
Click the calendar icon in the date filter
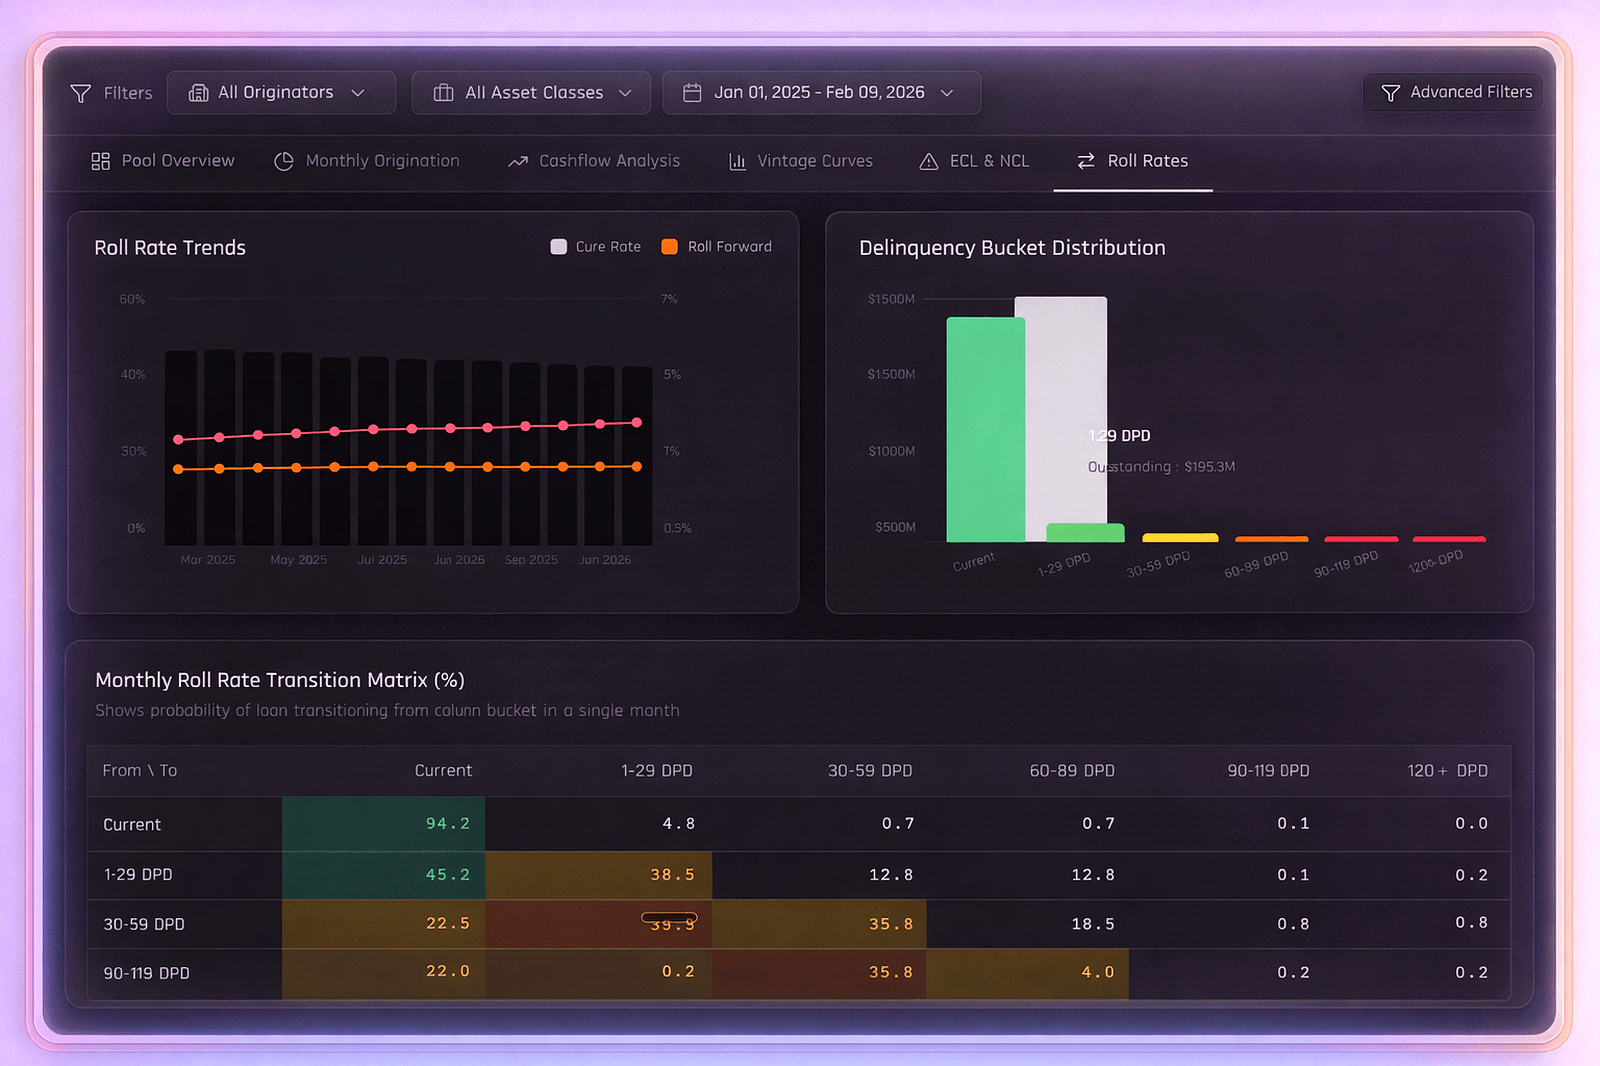click(691, 92)
